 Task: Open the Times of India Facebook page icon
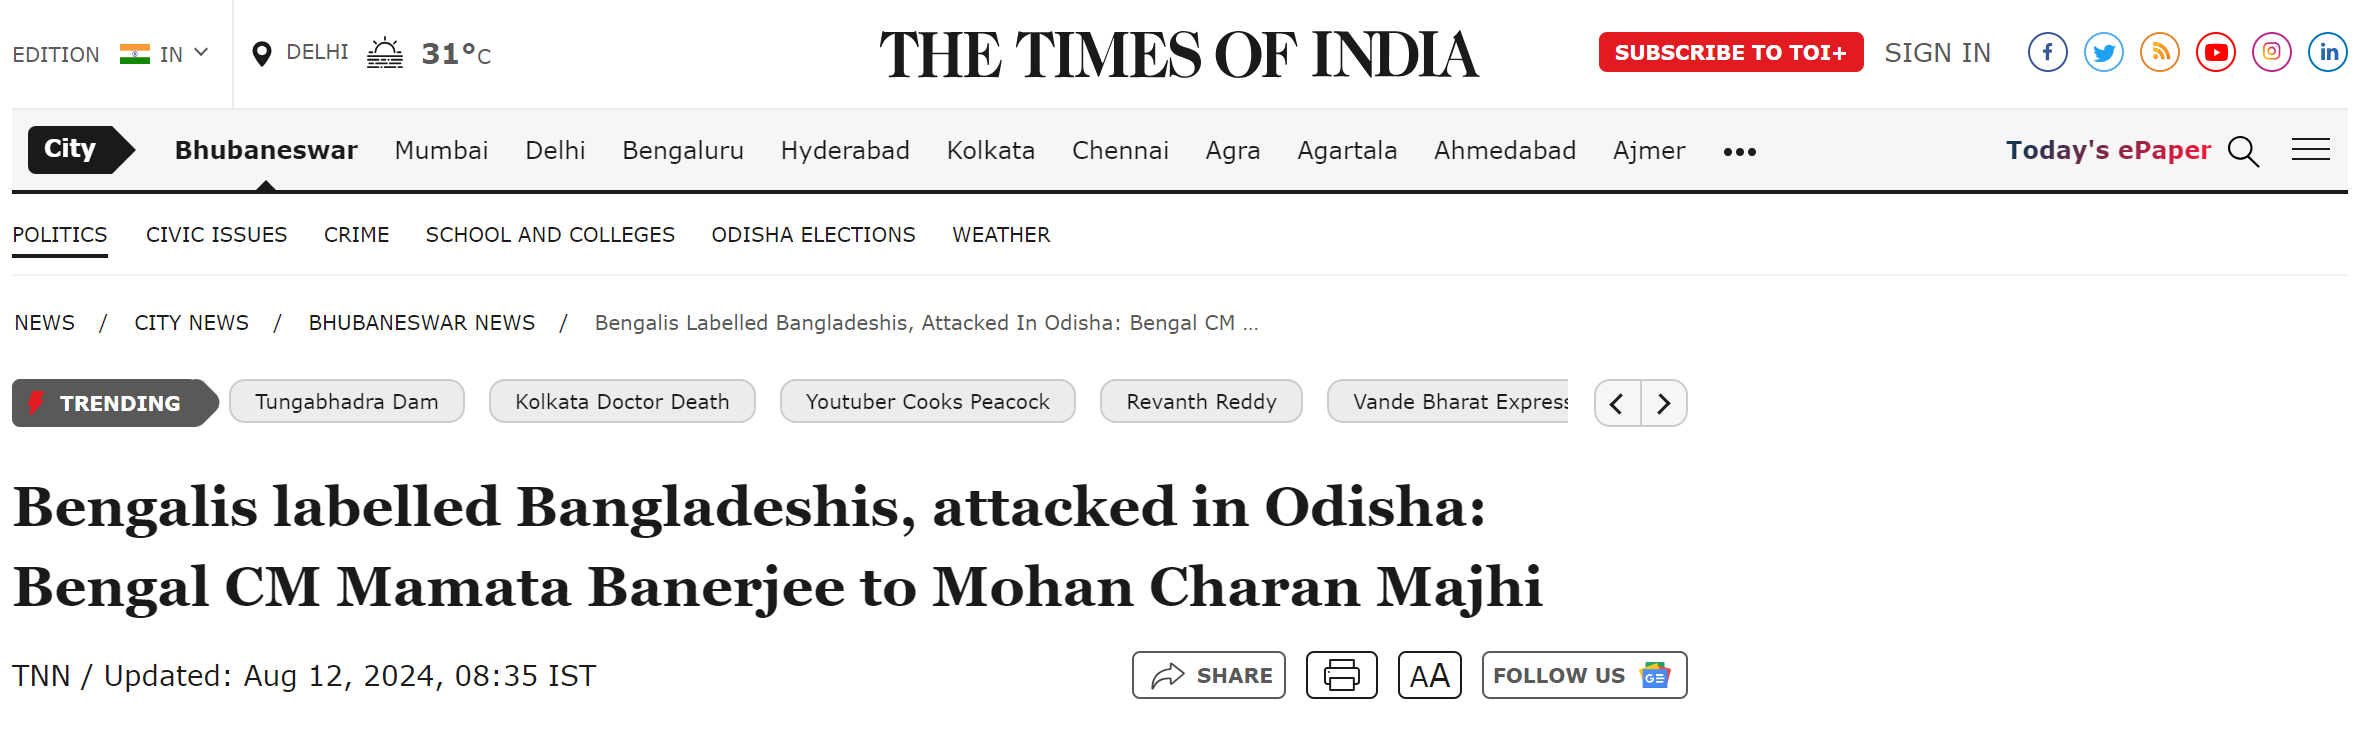pos(2047,52)
